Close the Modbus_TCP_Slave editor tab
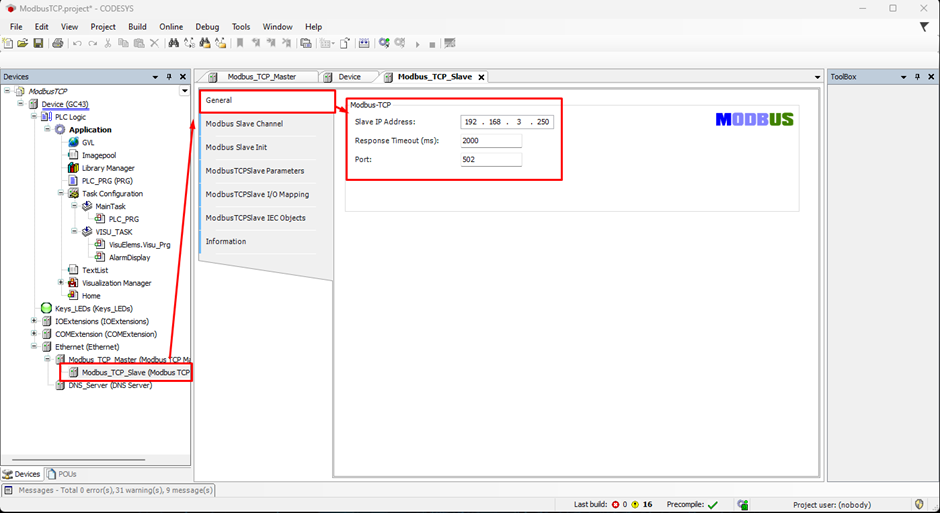Viewport: 940px width, 513px height. (x=481, y=77)
